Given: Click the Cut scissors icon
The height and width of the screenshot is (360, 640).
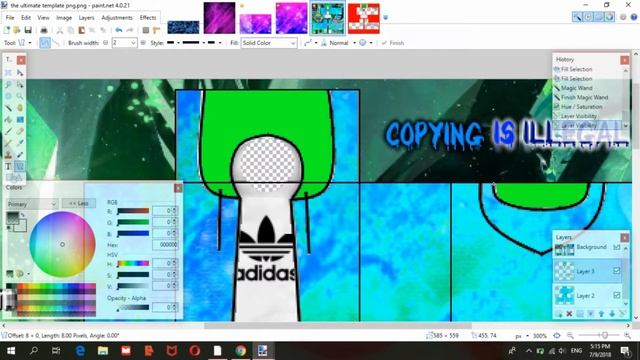Looking at the screenshot, I should click(60, 30).
